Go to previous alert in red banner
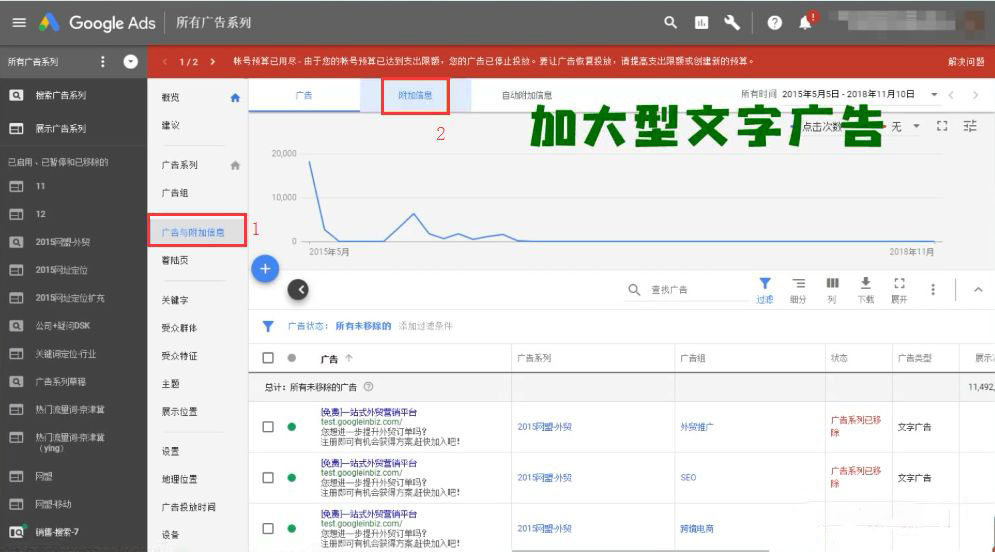 click(x=165, y=62)
